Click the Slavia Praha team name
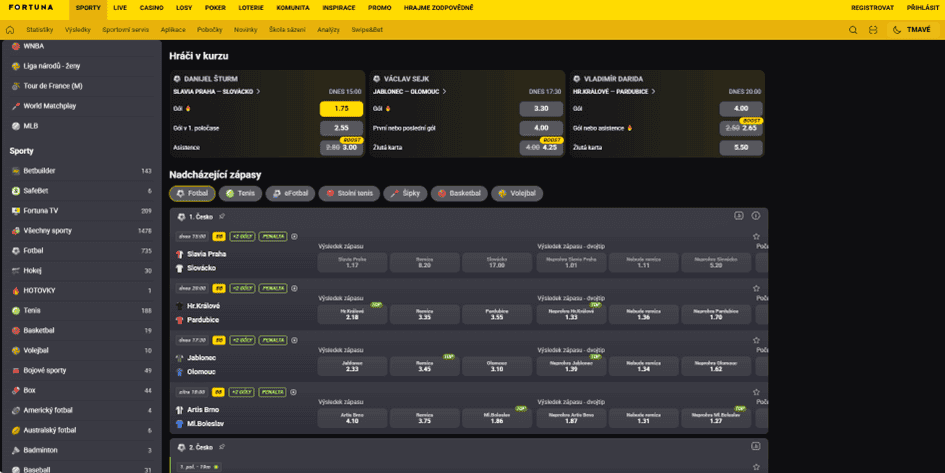Screen dimensions: 945x473 [207, 254]
